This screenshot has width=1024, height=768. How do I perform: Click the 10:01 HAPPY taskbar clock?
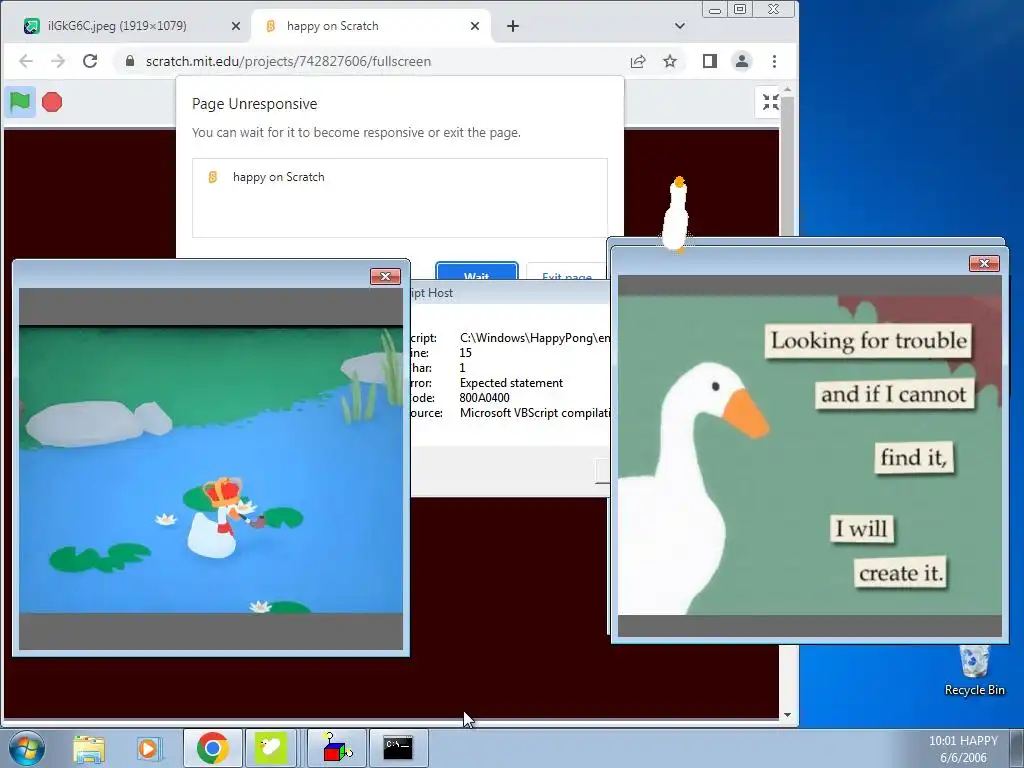[963, 748]
